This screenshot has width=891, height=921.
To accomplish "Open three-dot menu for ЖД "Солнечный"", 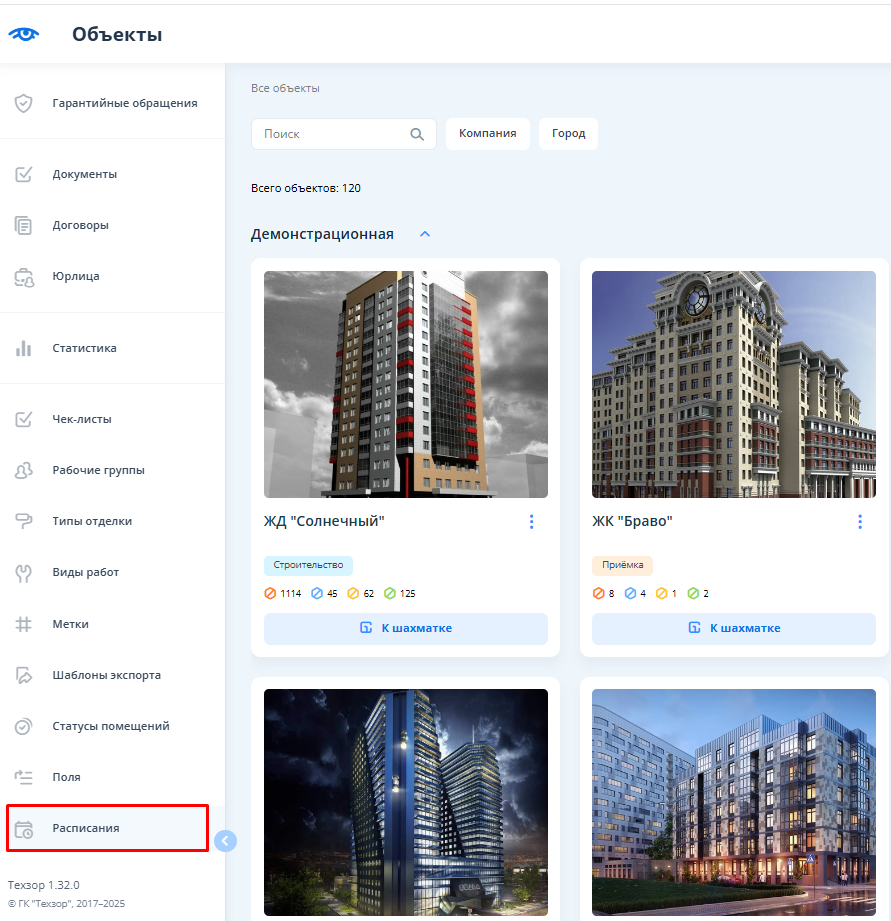I will tap(532, 521).
